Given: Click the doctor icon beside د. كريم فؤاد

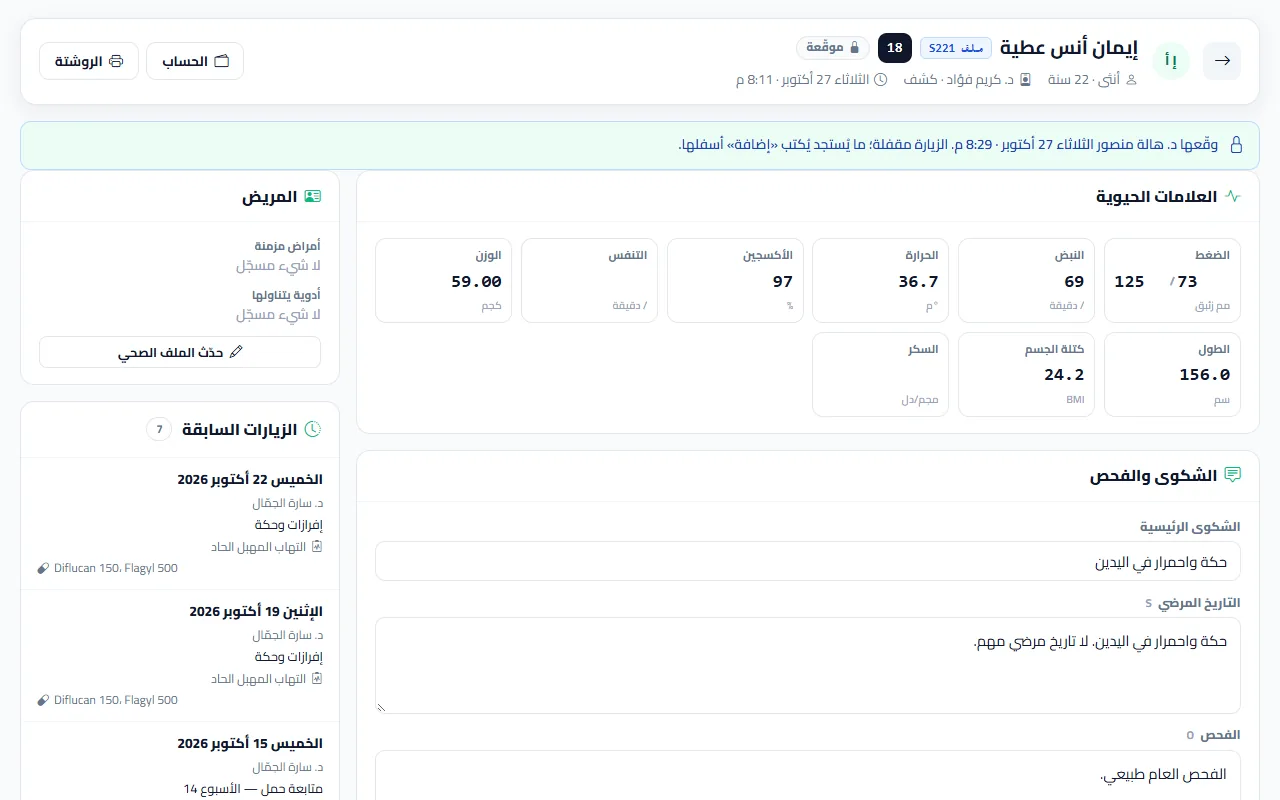Looking at the screenshot, I should pos(1025,79).
